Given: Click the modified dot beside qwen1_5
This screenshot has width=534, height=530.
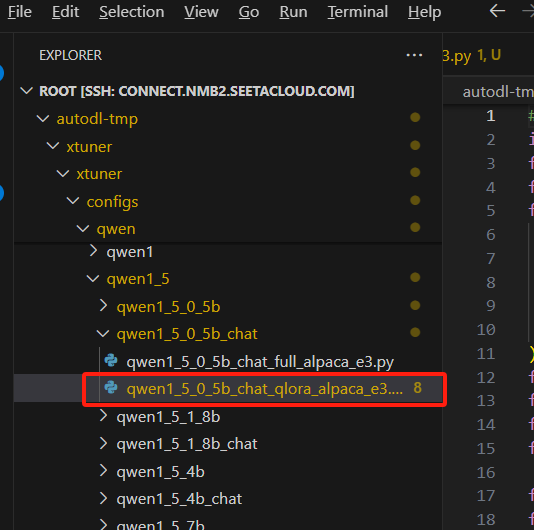Looking at the screenshot, I should click(x=415, y=277).
